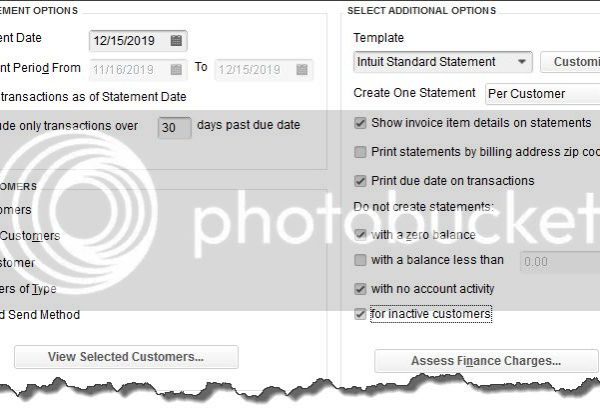This screenshot has height=420, width=600.
Task: Click the Customize template button
Action: 570,62
